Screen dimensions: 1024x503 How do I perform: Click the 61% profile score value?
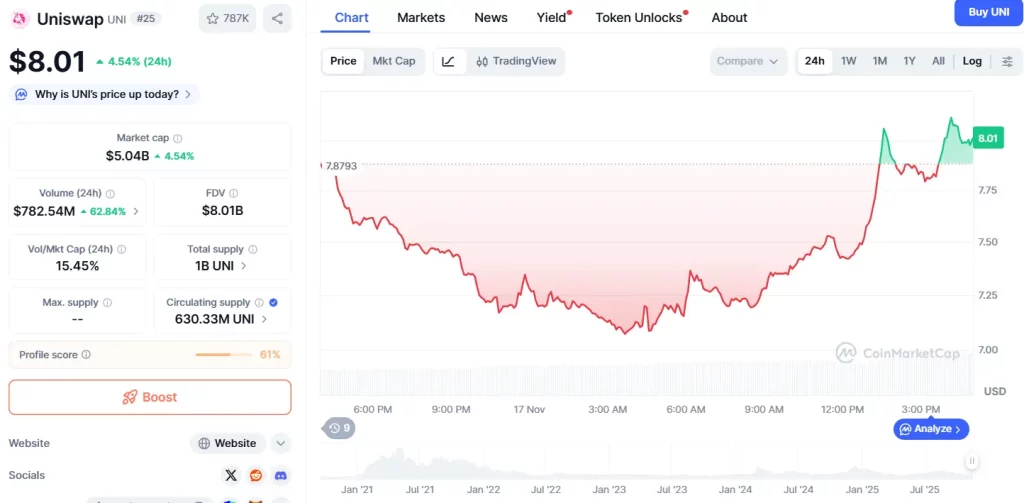click(270, 355)
